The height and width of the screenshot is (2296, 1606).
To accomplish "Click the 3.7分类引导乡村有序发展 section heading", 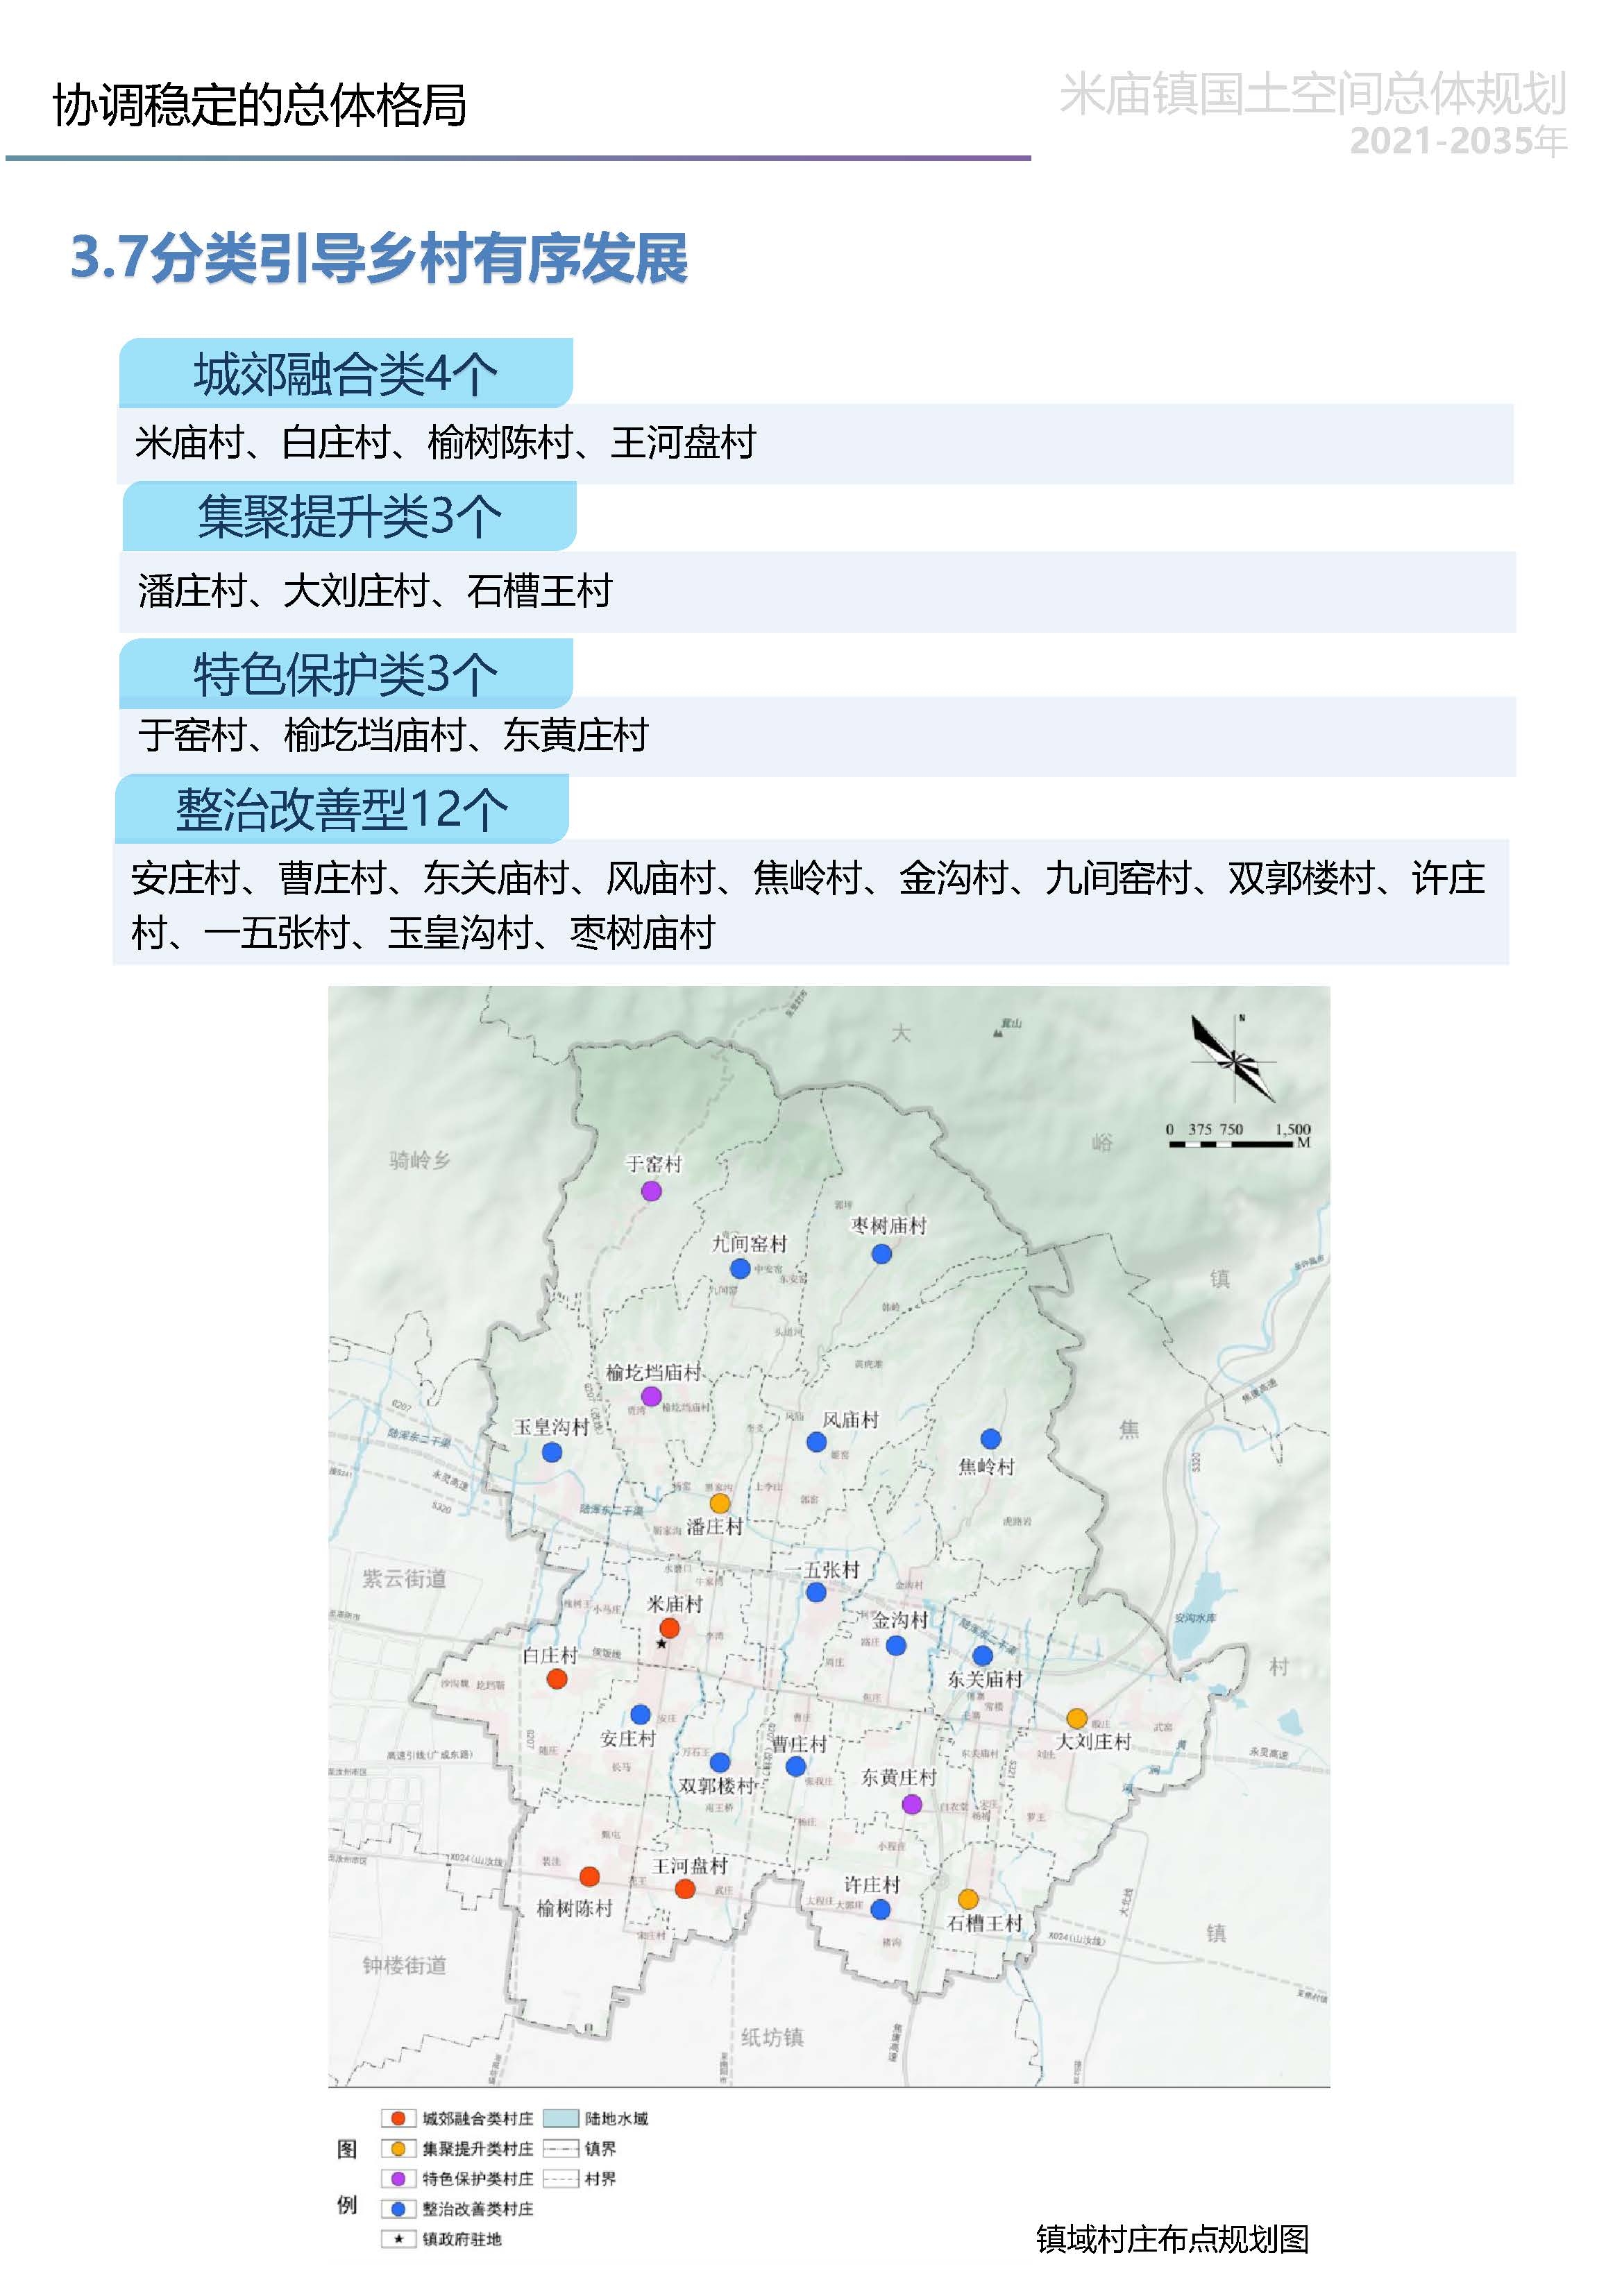I will point(379,258).
